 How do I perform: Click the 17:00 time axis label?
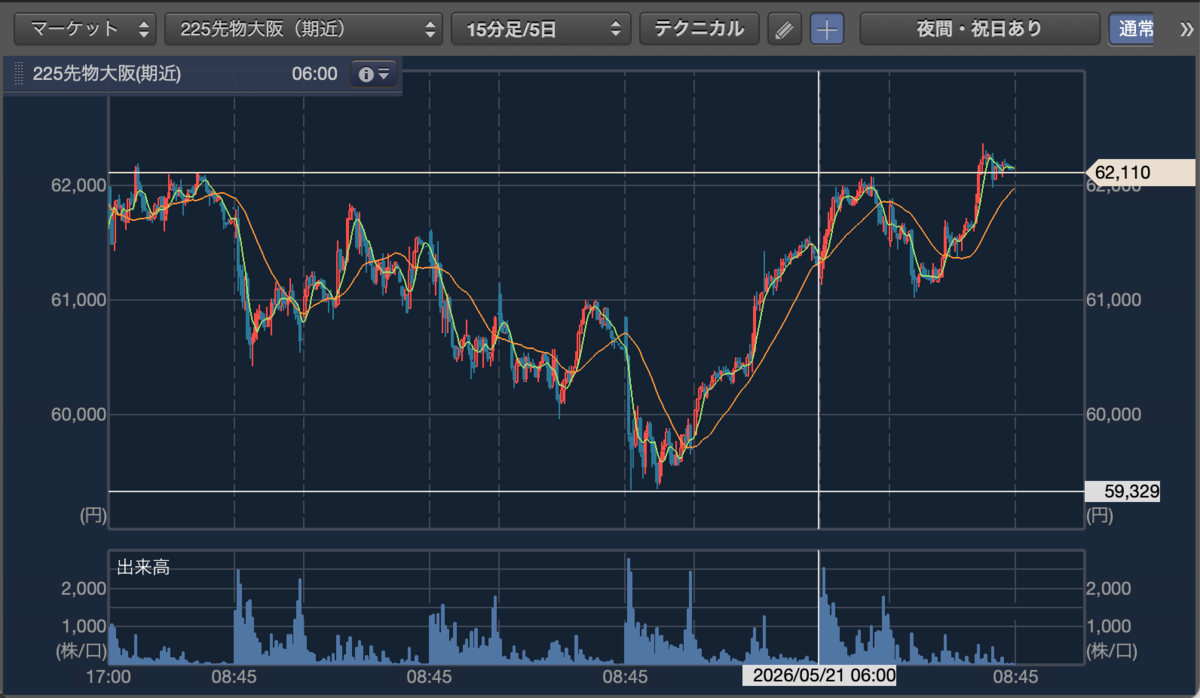click(109, 676)
